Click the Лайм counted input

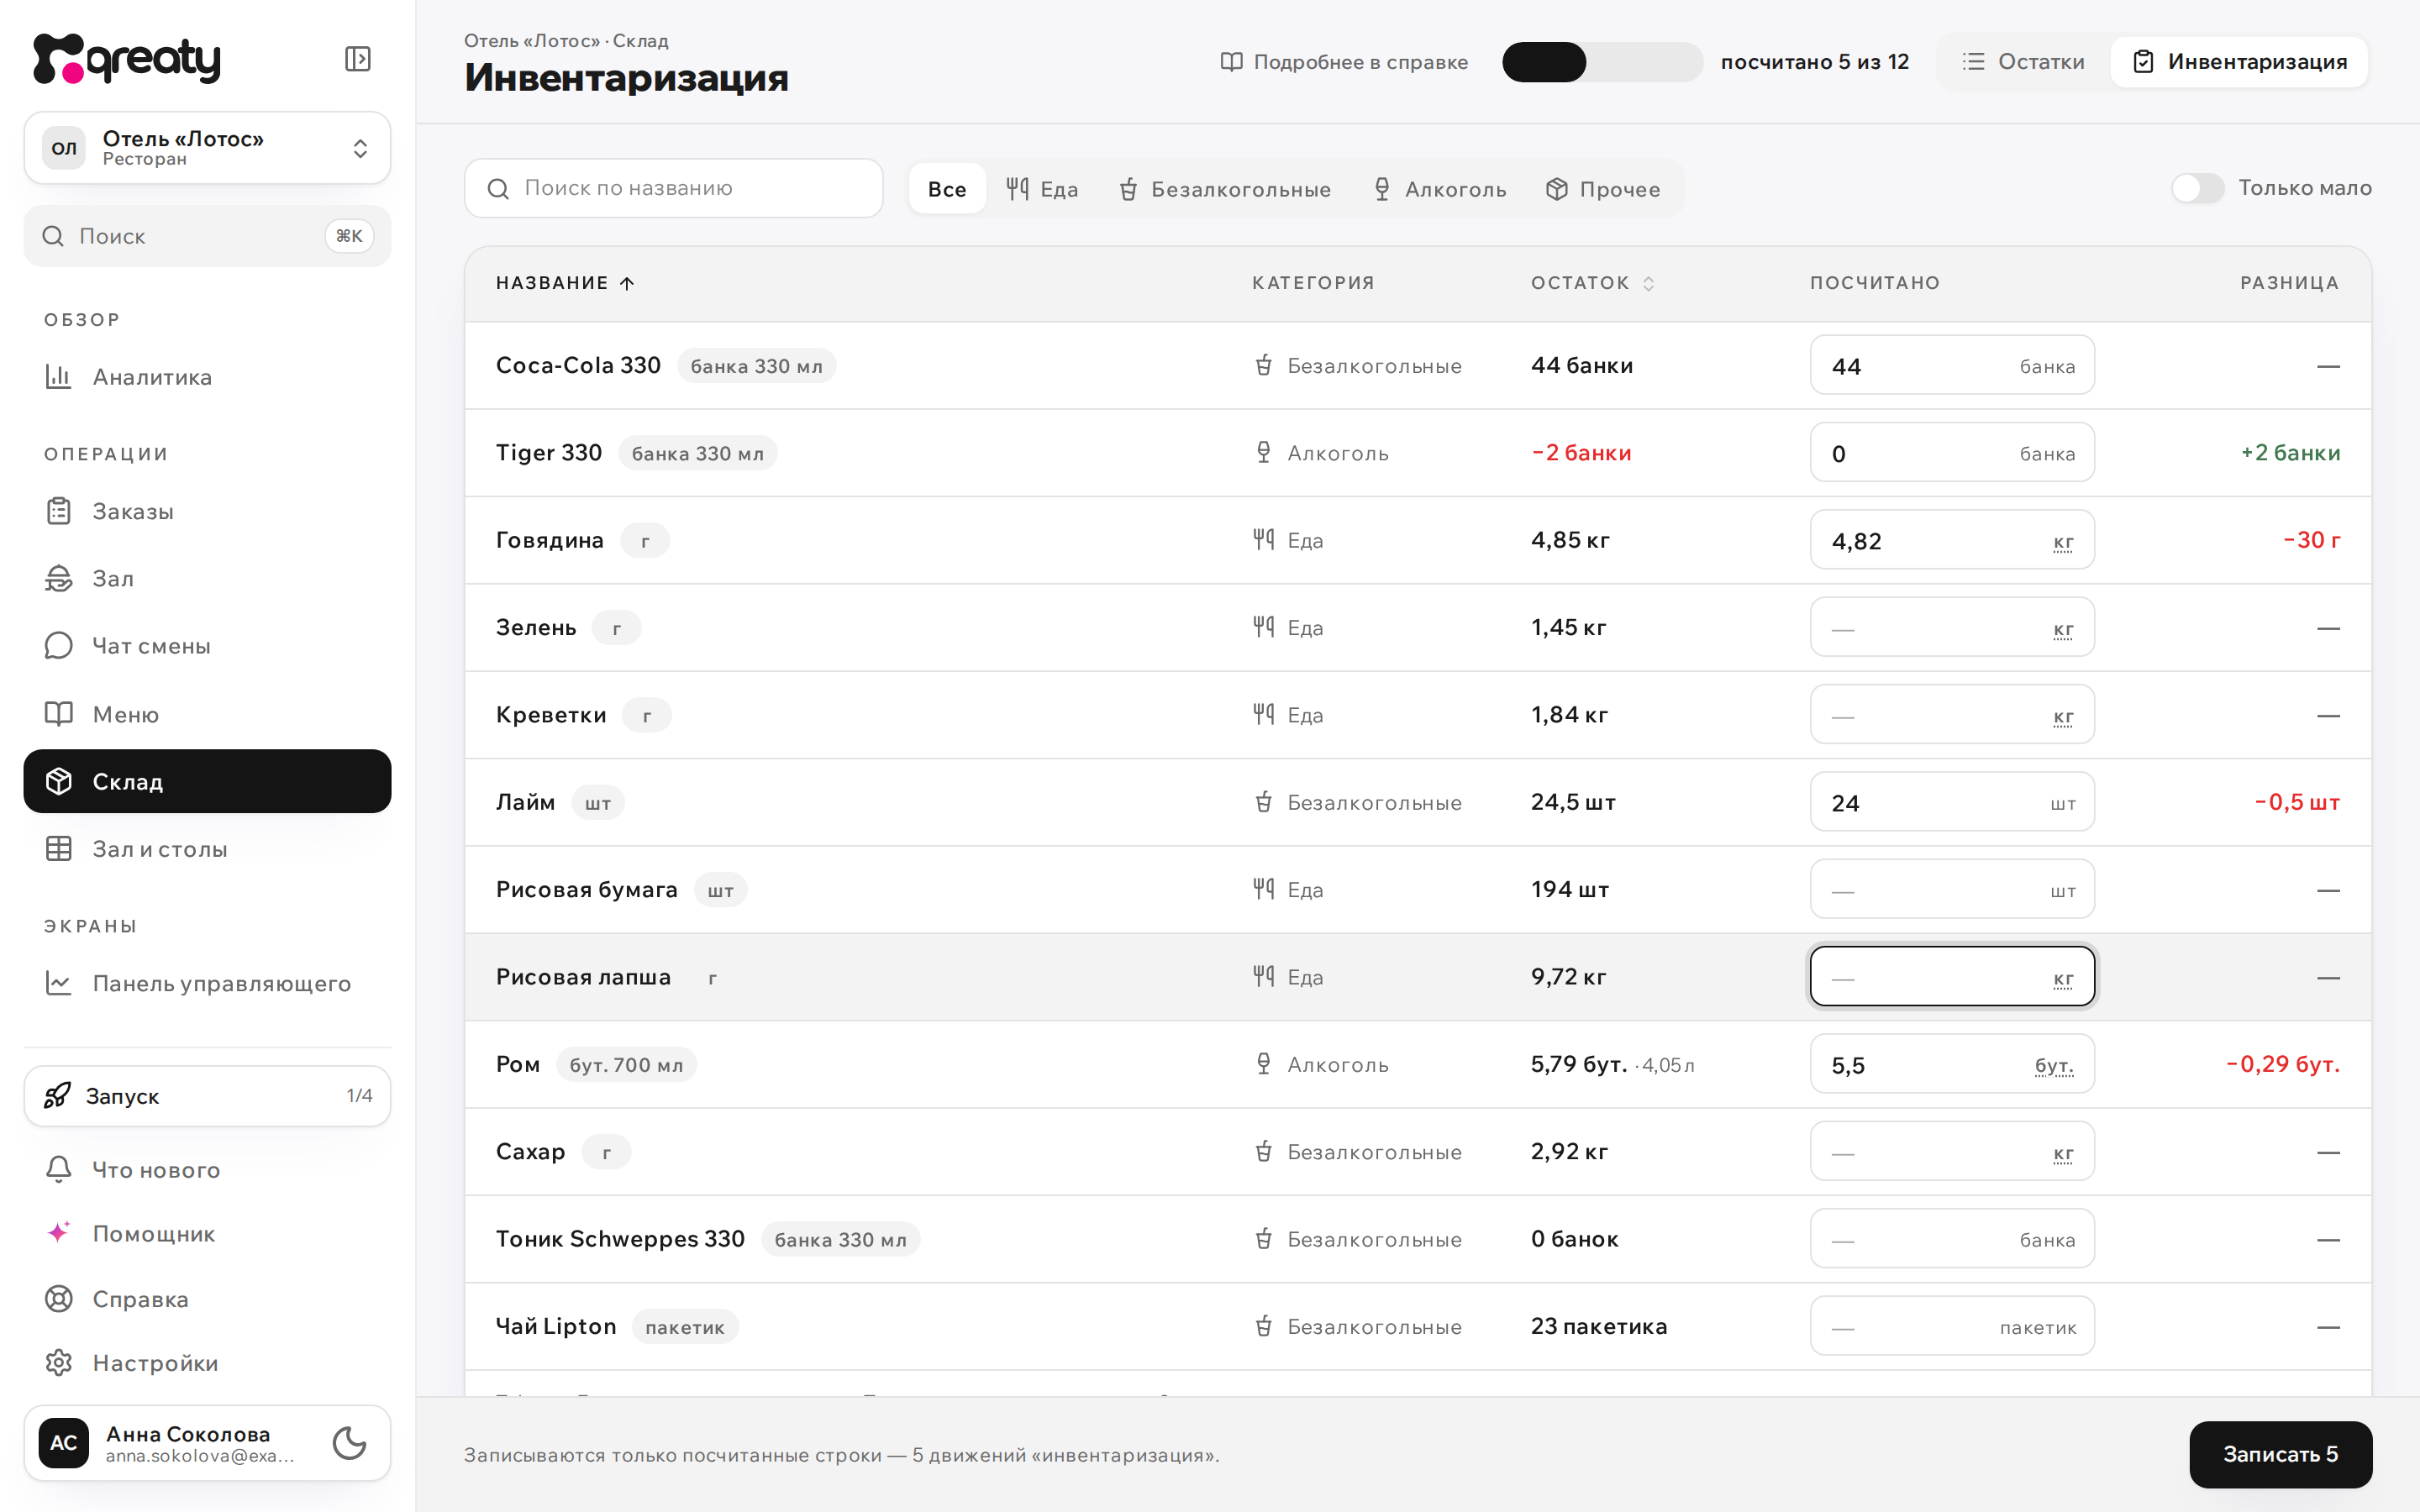[1952, 802]
